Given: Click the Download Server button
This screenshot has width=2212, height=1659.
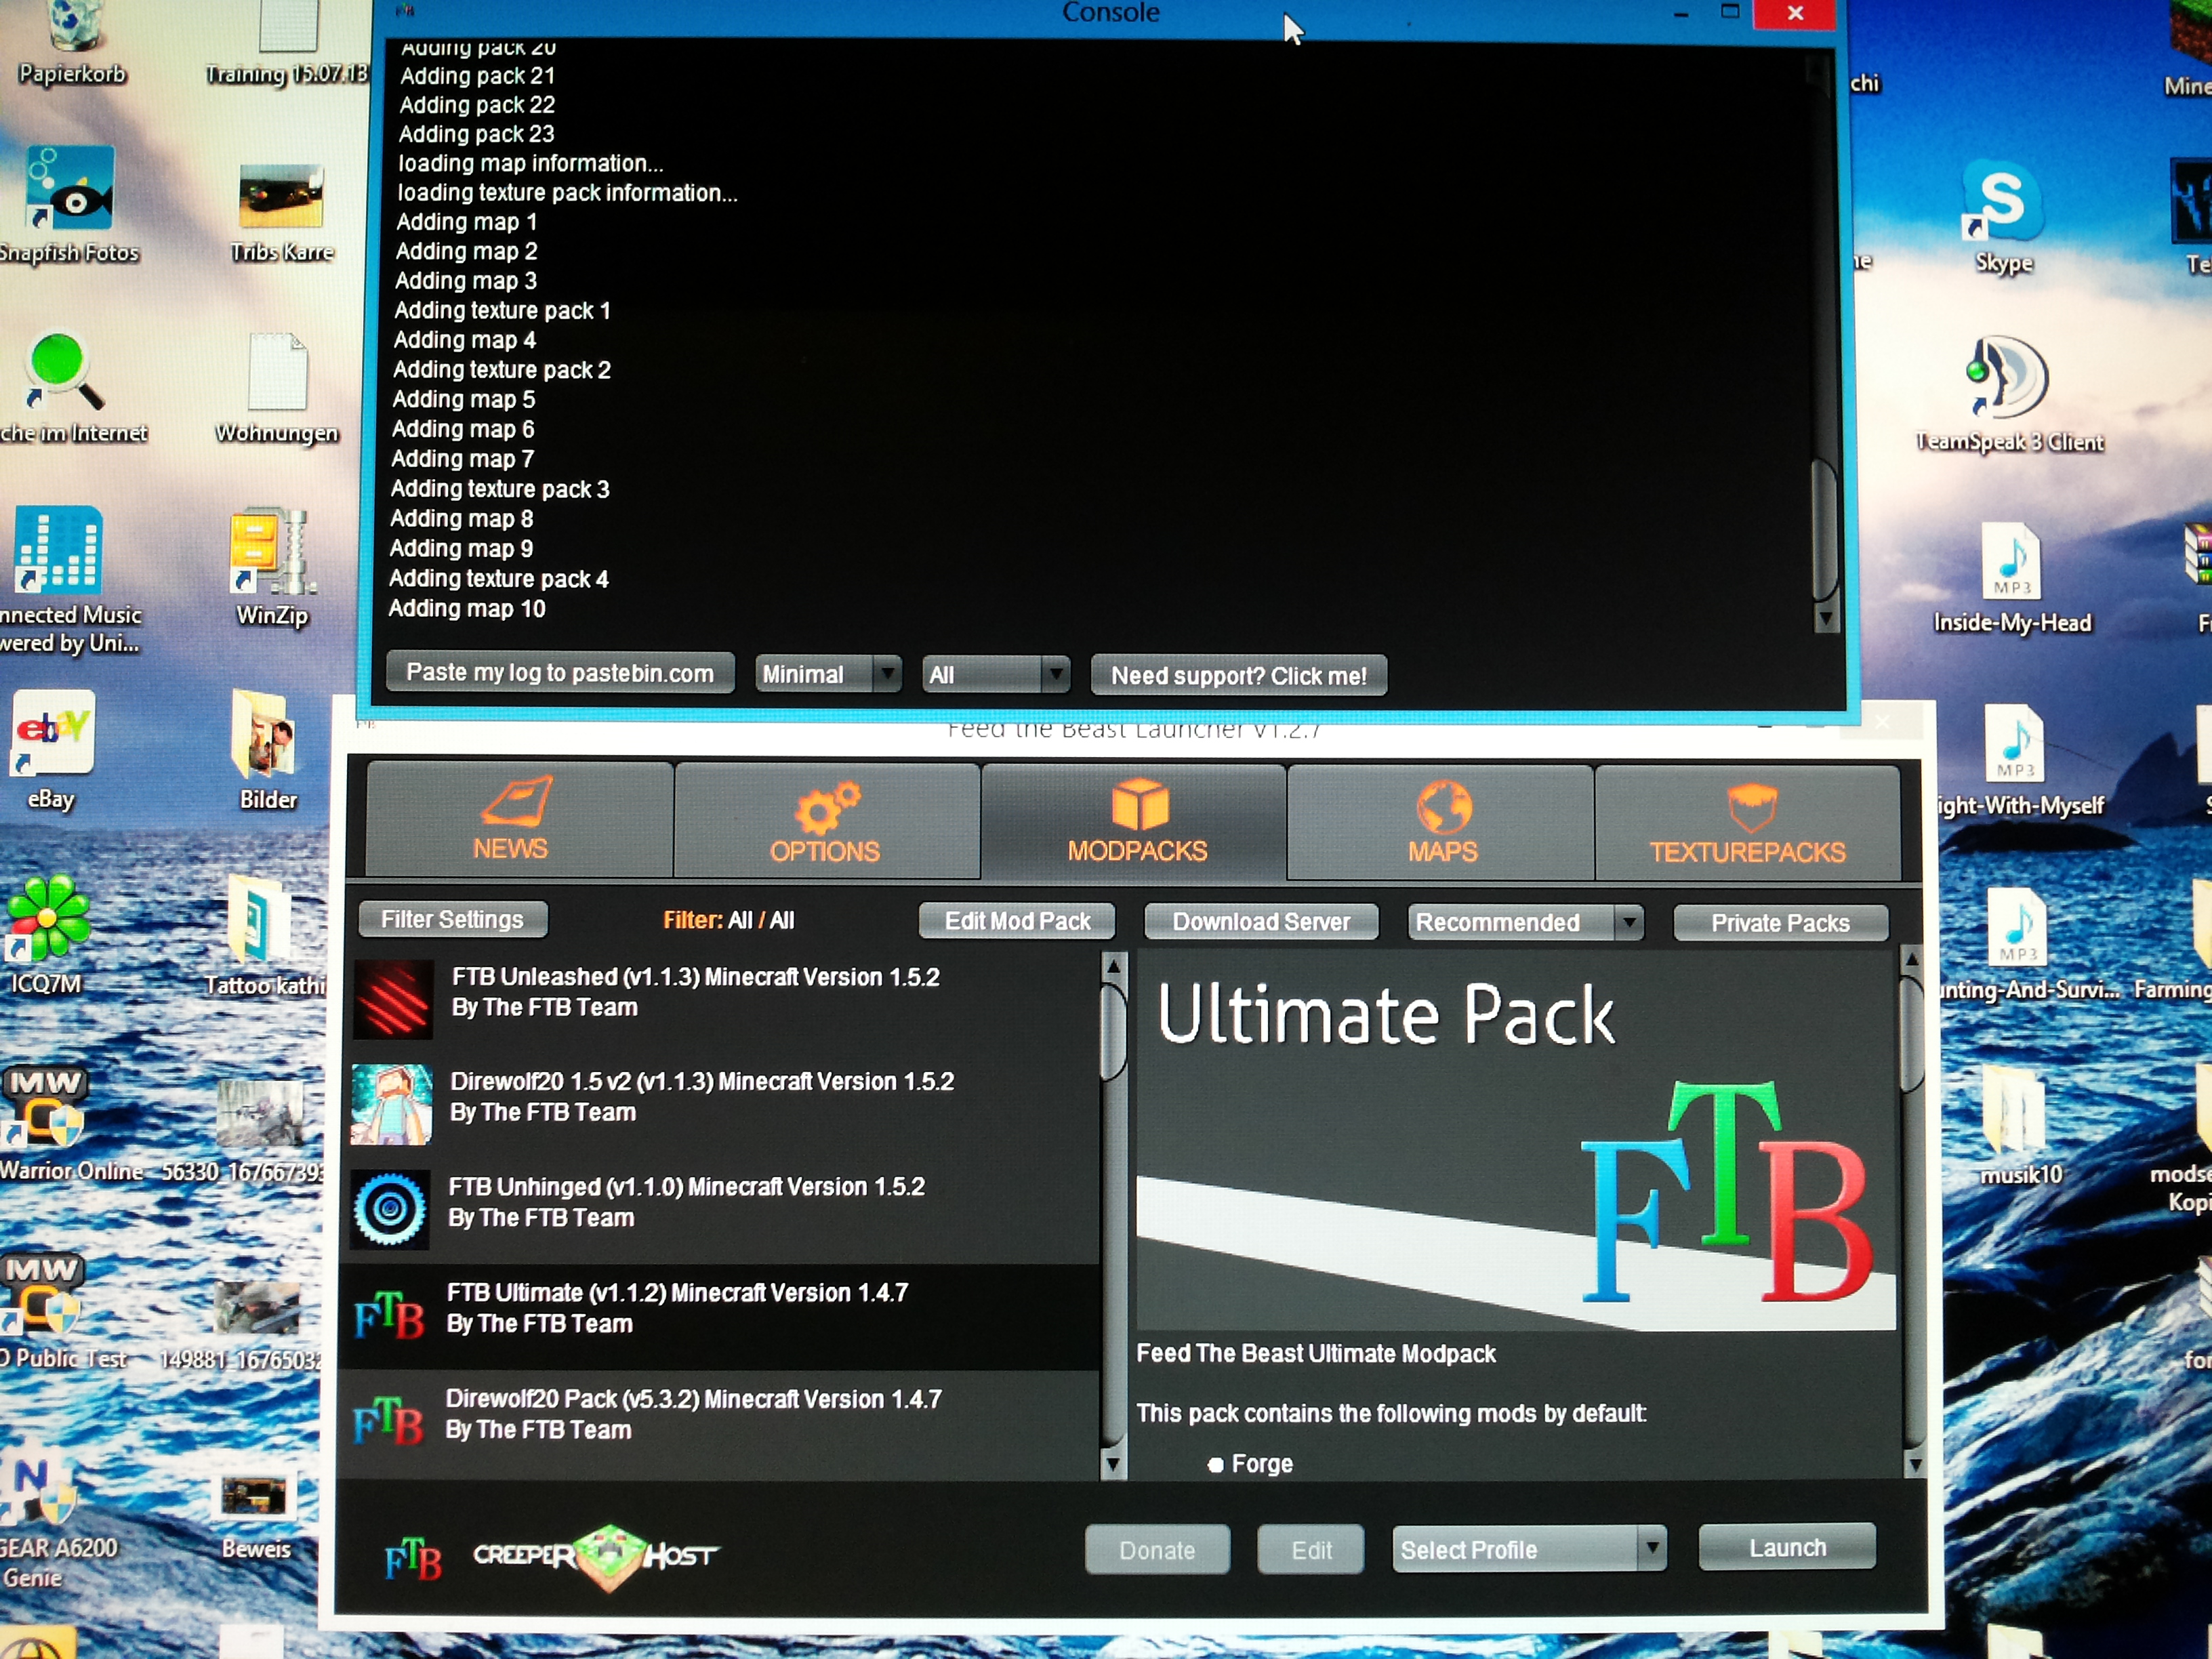Looking at the screenshot, I should 1261,922.
